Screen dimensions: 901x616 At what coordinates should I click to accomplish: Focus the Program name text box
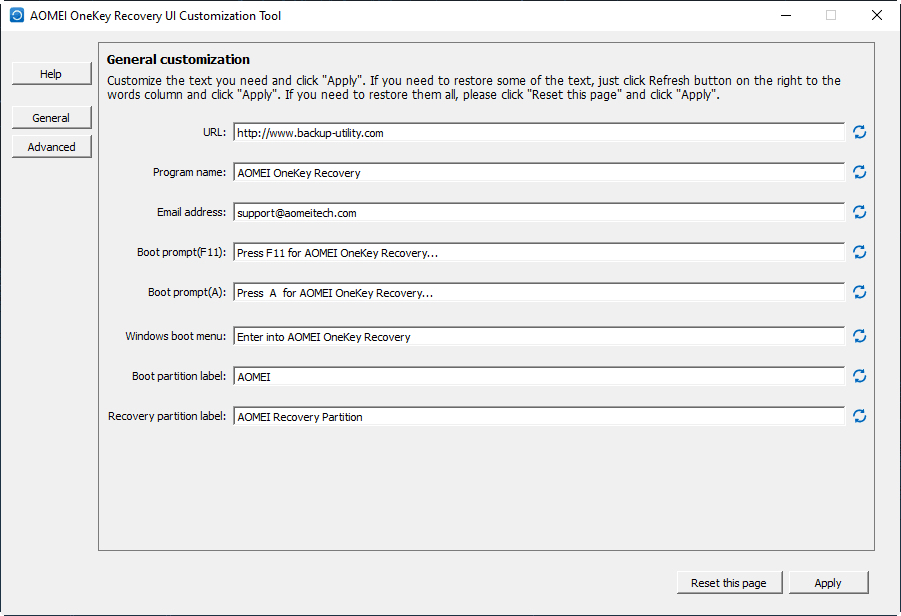538,173
